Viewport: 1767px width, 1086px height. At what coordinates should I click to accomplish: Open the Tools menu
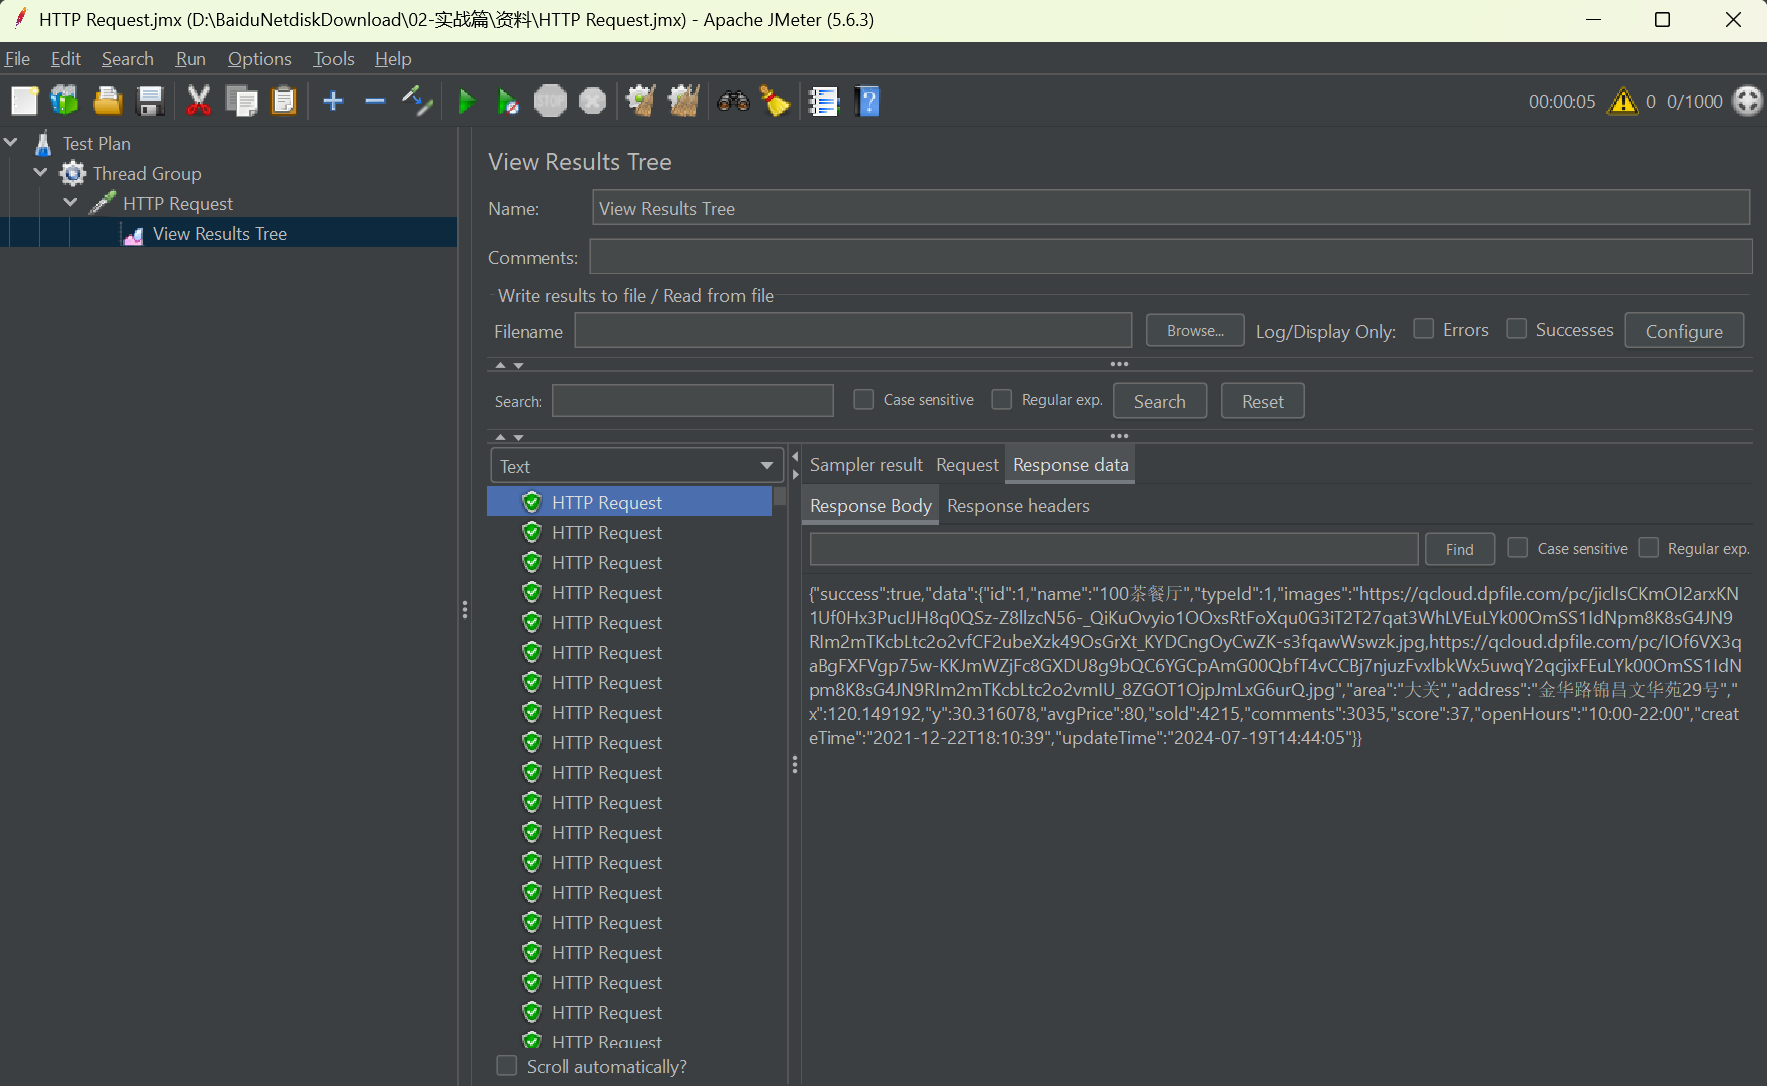334,59
